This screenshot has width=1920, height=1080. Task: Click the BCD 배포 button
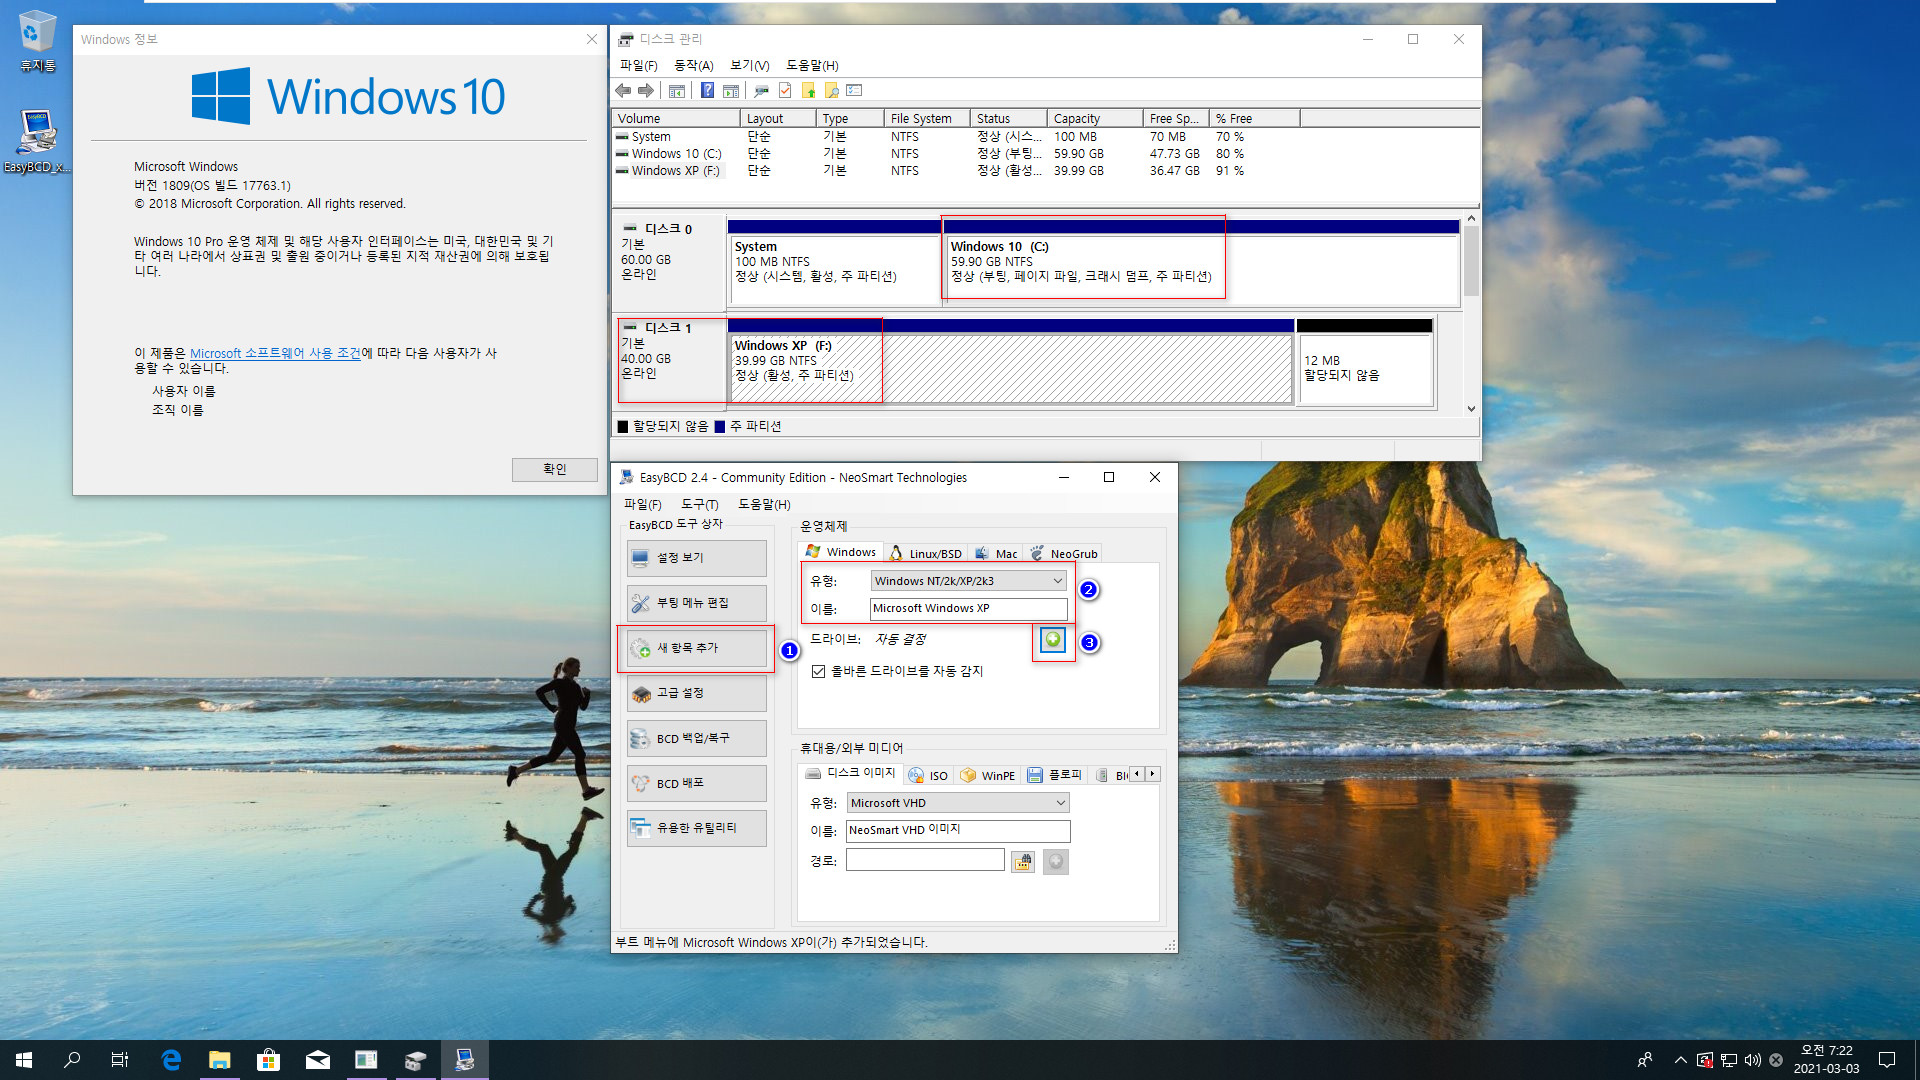tap(697, 783)
